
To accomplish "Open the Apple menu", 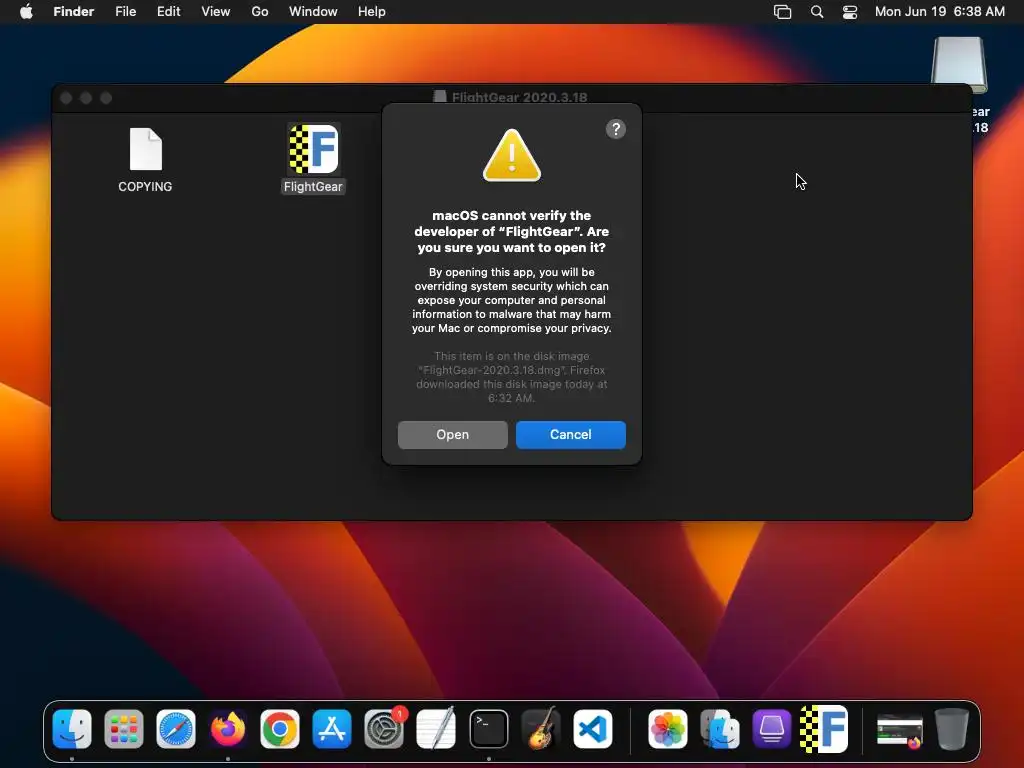I will click(26, 12).
